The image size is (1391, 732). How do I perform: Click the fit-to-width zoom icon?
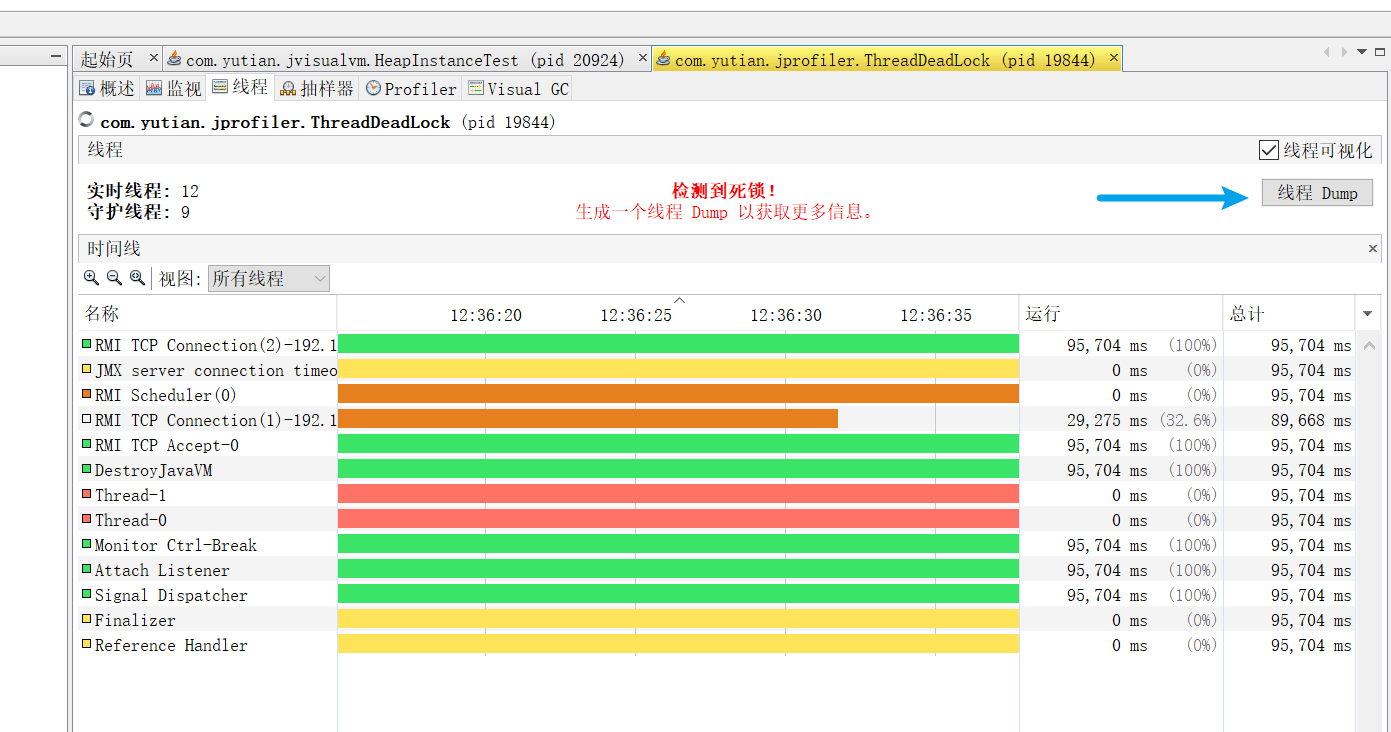pyautogui.click(x=137, y=278)
